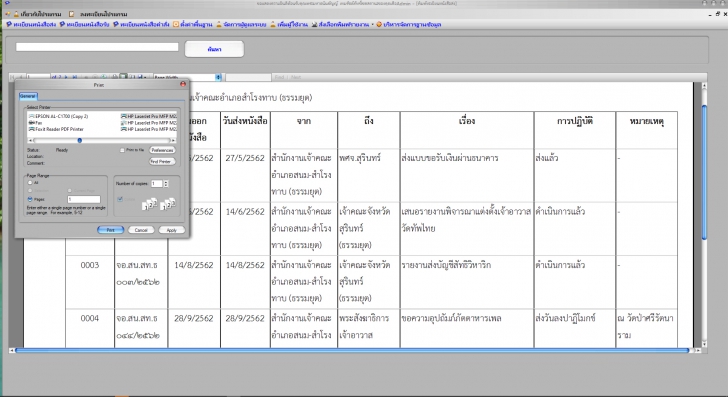Open the บริหารจัดการฐานข้อมูล menu
The image size is (728, 397).
click(x=409, y=24)
